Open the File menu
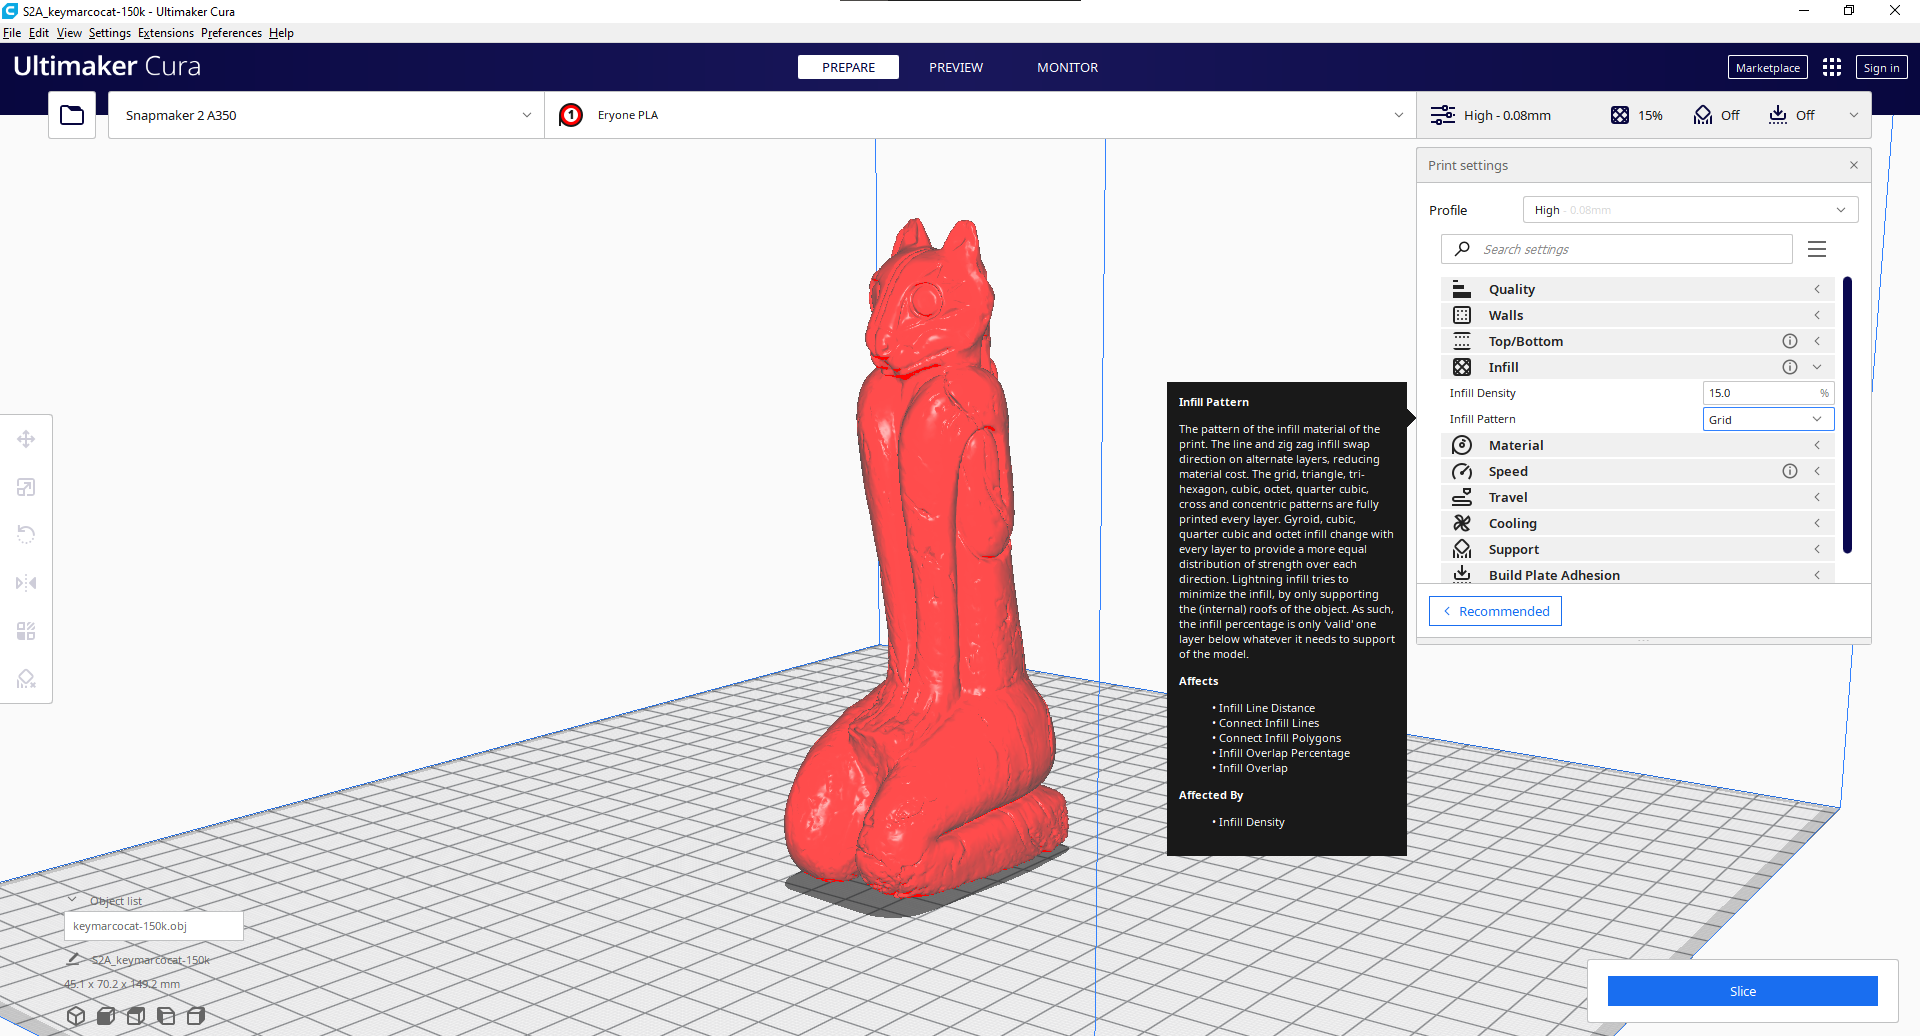 (12, 33)
